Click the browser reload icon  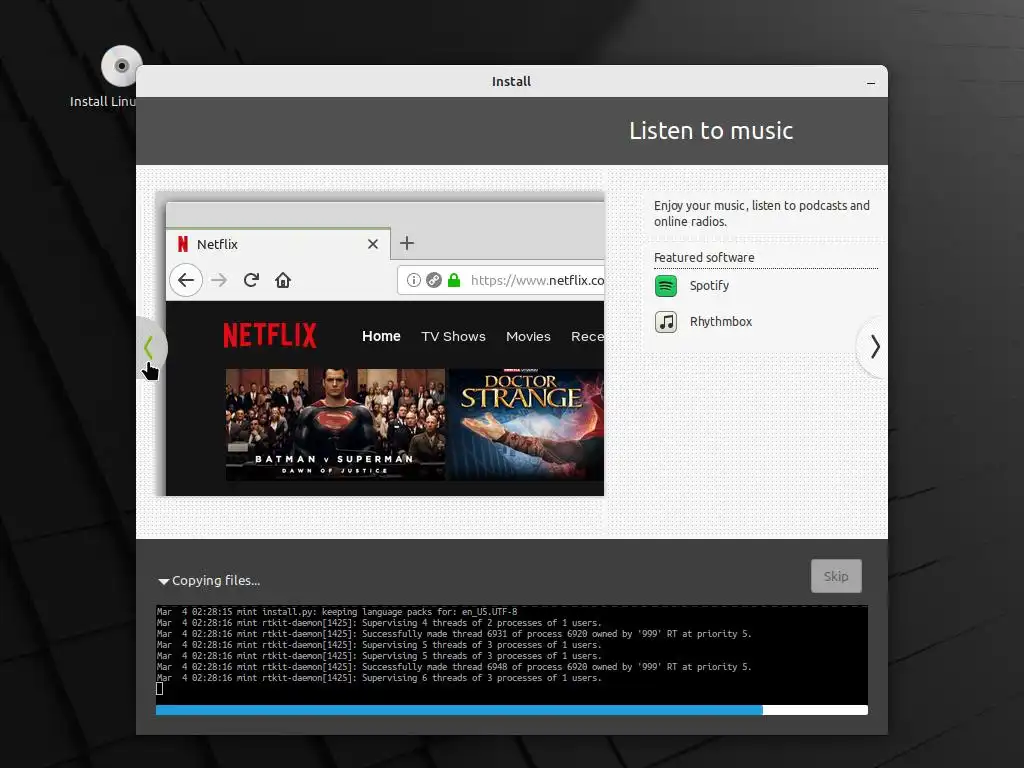click(251, 280)
